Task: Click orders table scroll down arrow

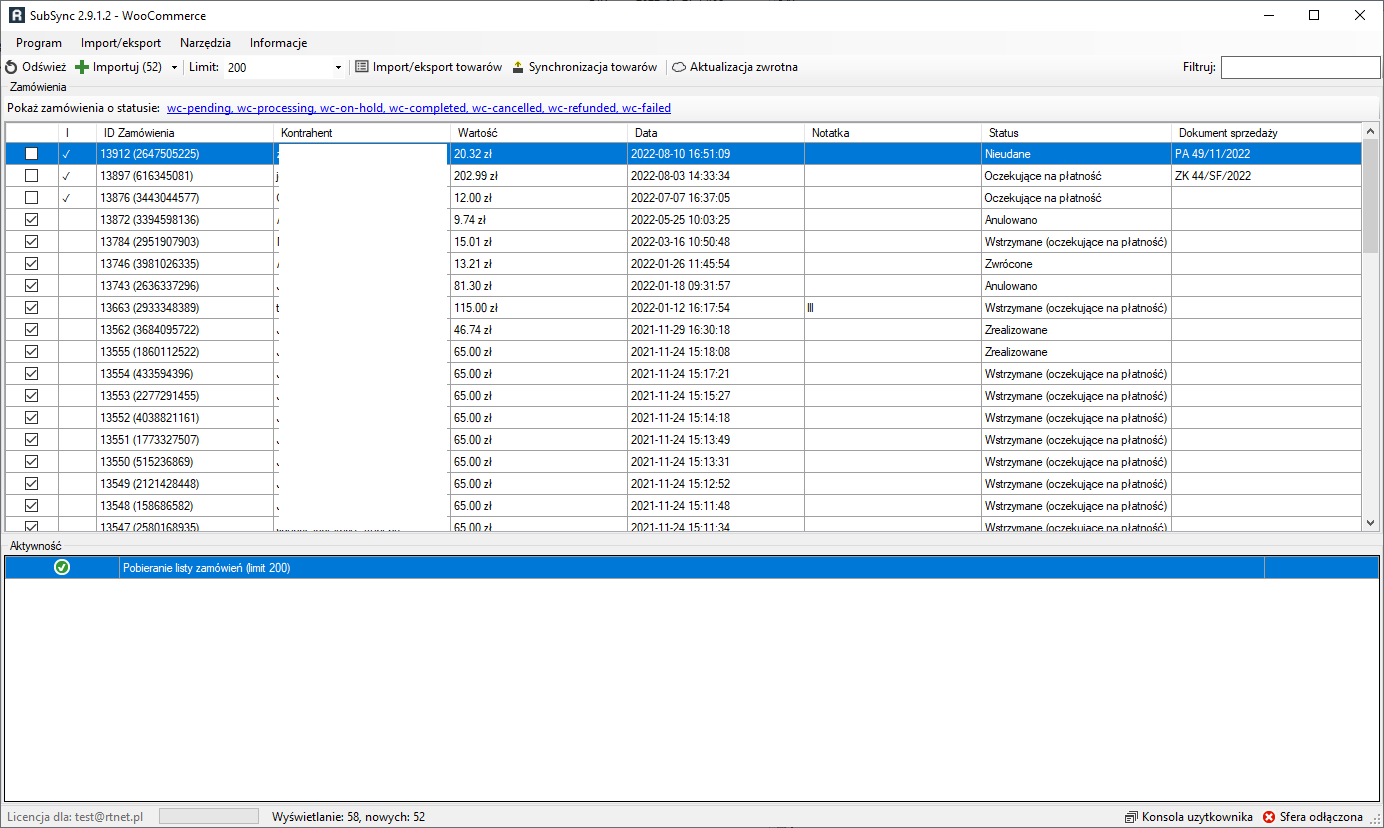Action: (1370, 522)
